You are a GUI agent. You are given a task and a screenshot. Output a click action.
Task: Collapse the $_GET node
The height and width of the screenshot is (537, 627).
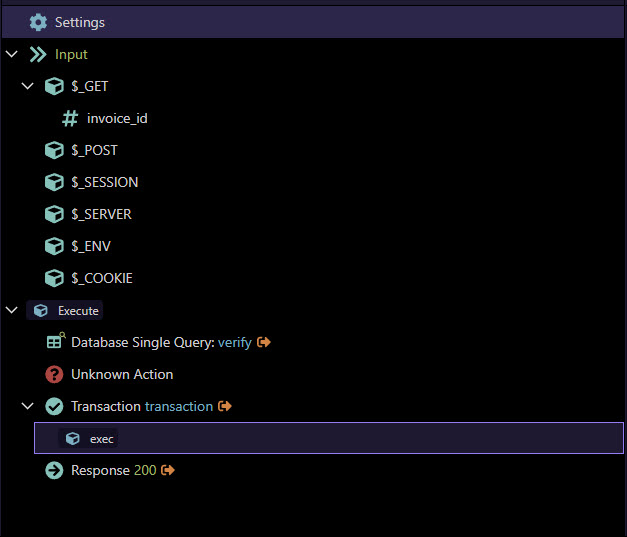point(27,86)
